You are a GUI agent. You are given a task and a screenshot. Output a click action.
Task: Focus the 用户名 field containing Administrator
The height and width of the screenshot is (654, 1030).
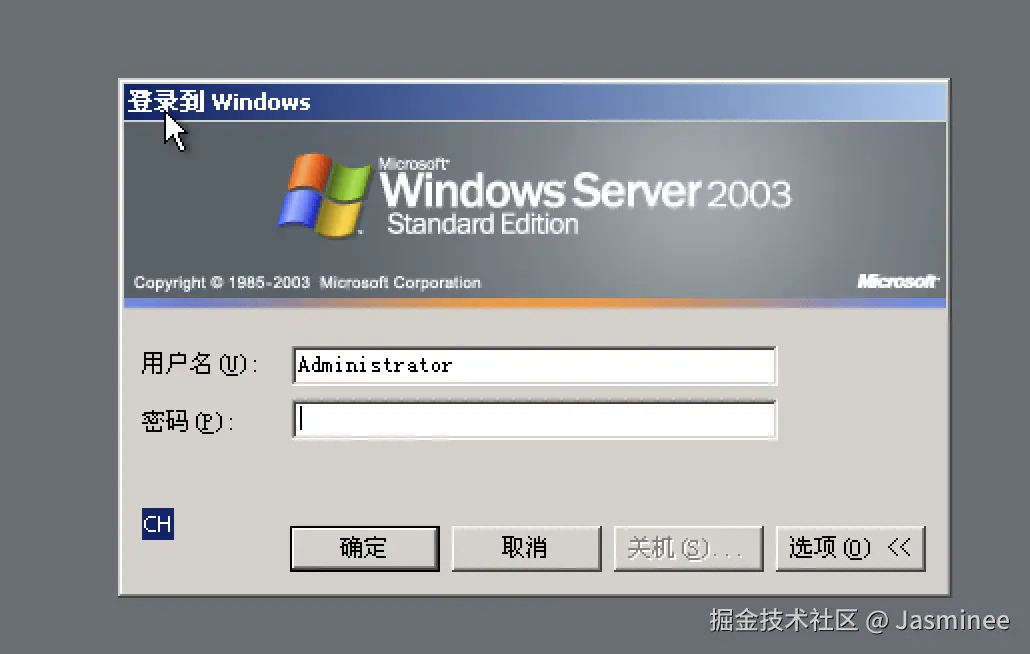tap(534, 366)
